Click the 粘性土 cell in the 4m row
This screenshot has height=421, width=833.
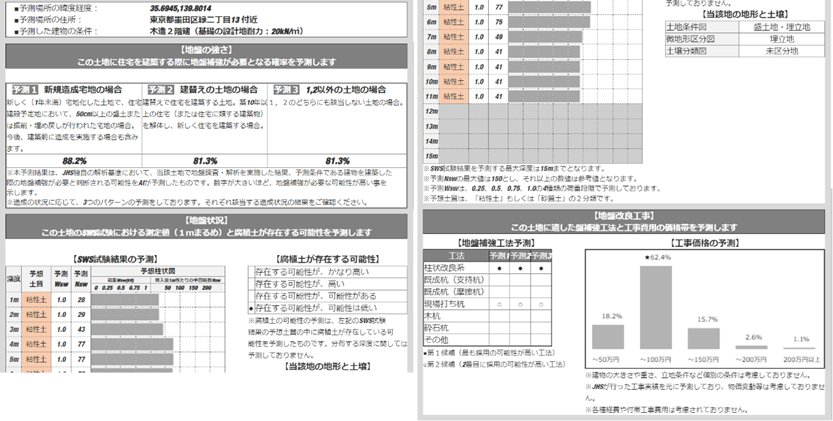click(x=37, y=344)
